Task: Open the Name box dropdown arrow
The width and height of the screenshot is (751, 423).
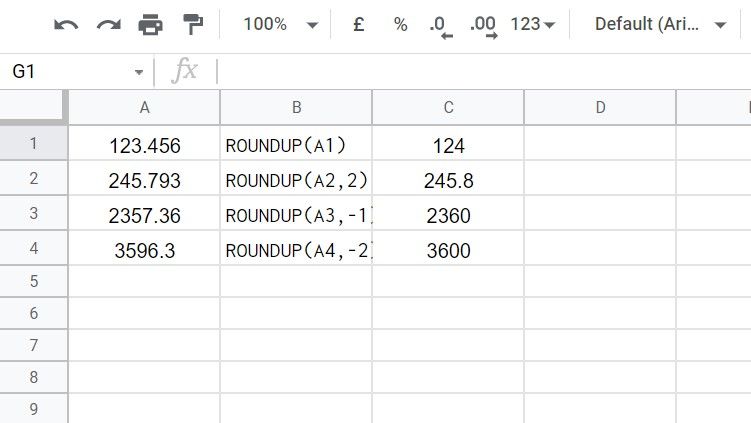Action: [138, 72]
